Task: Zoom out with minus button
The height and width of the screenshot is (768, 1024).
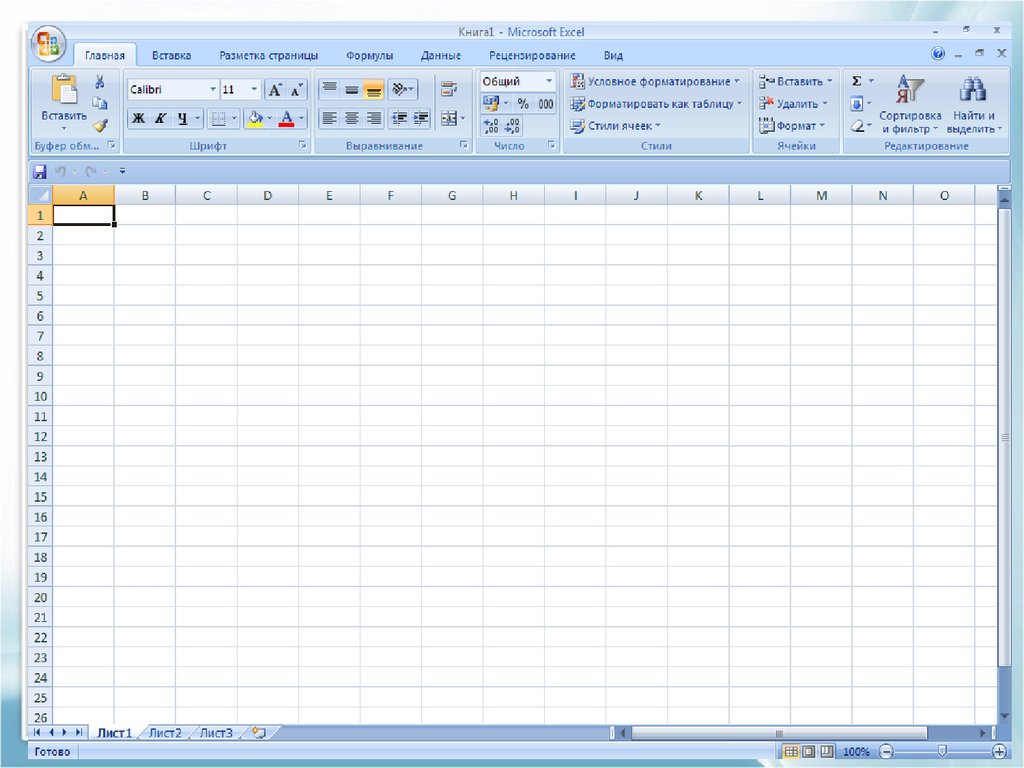Action: (x=886, y=752)
